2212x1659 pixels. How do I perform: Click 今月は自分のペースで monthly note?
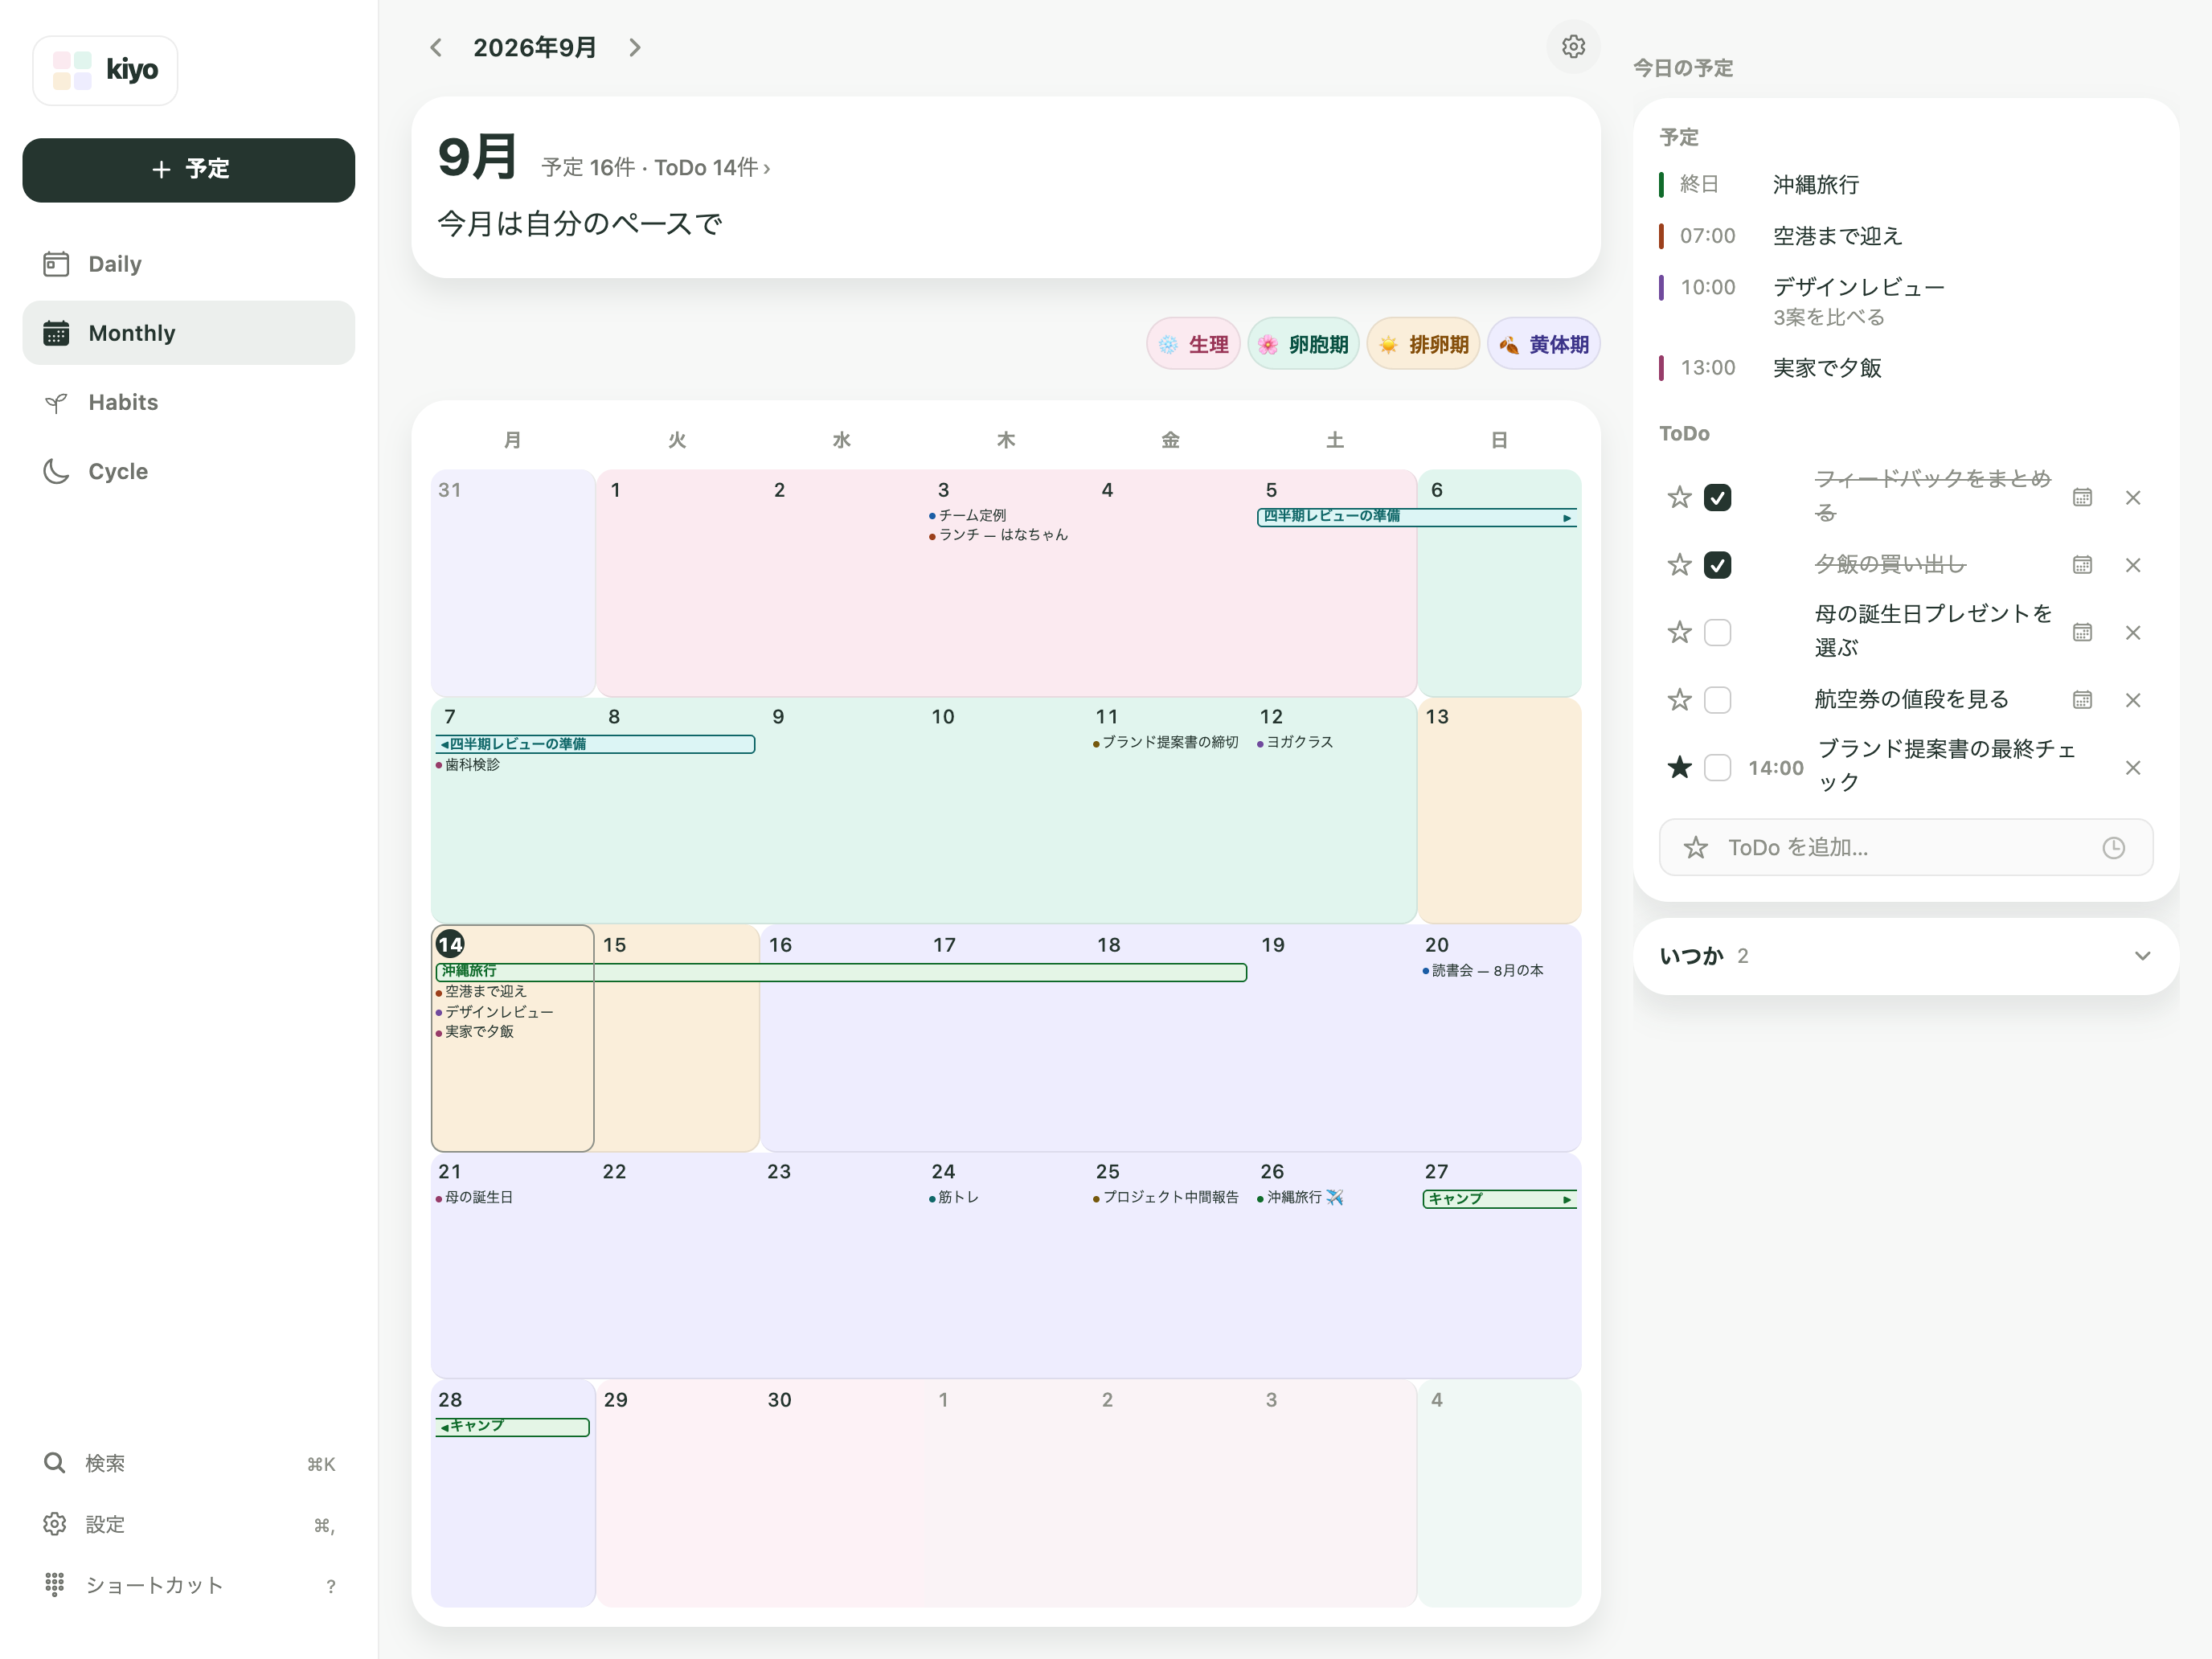pos(580,224)
